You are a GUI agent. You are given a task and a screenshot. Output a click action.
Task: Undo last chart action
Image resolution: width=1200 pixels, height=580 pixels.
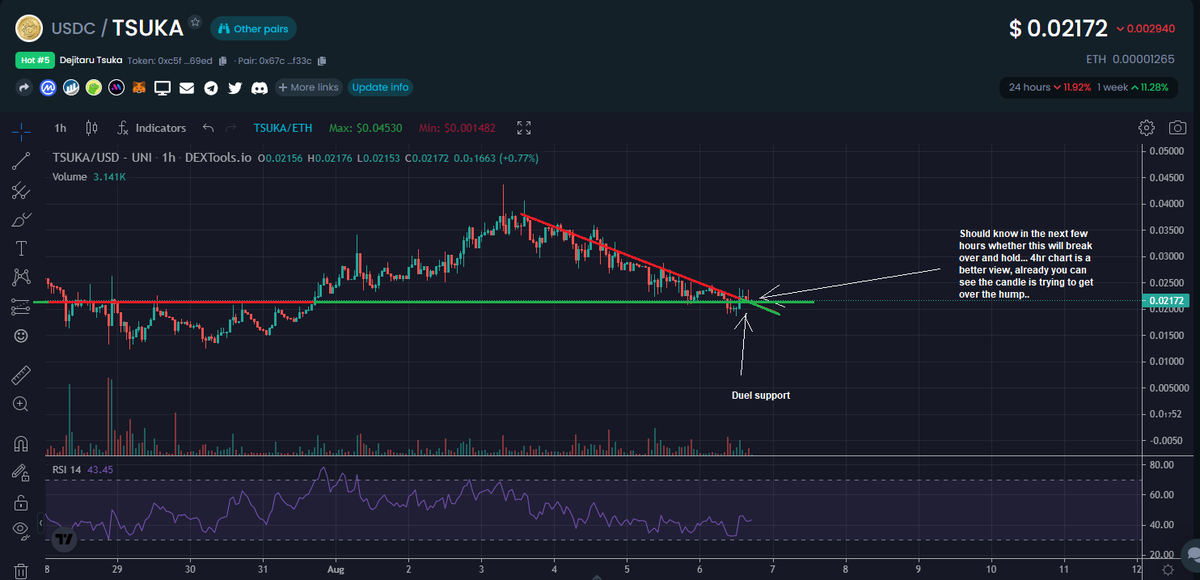point(208,128)
